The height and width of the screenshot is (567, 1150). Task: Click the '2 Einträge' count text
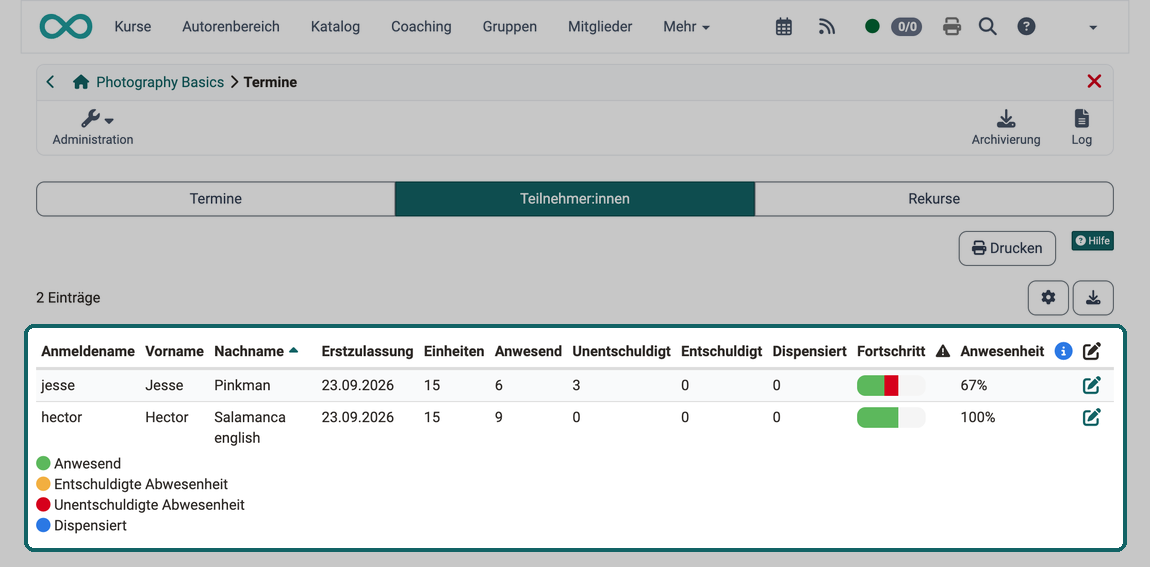[68, 298]
